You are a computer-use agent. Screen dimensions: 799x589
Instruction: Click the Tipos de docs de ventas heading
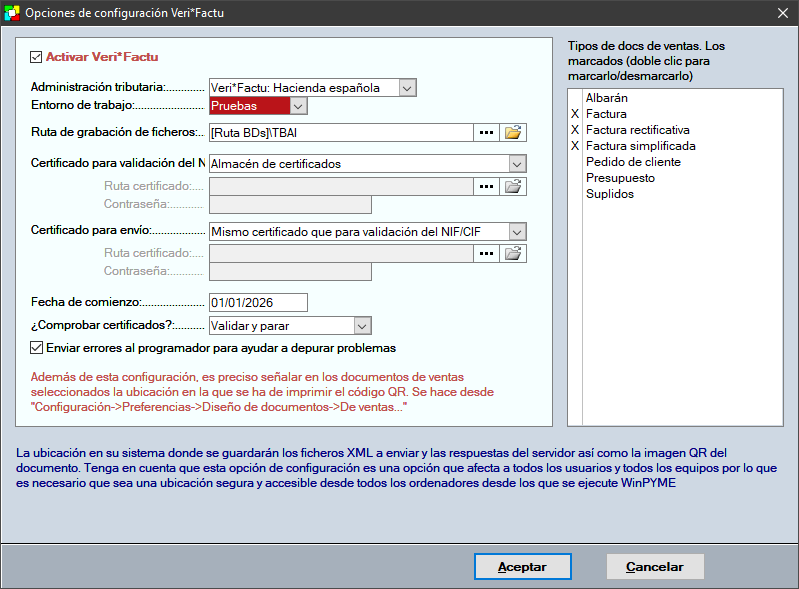(646, 61)
